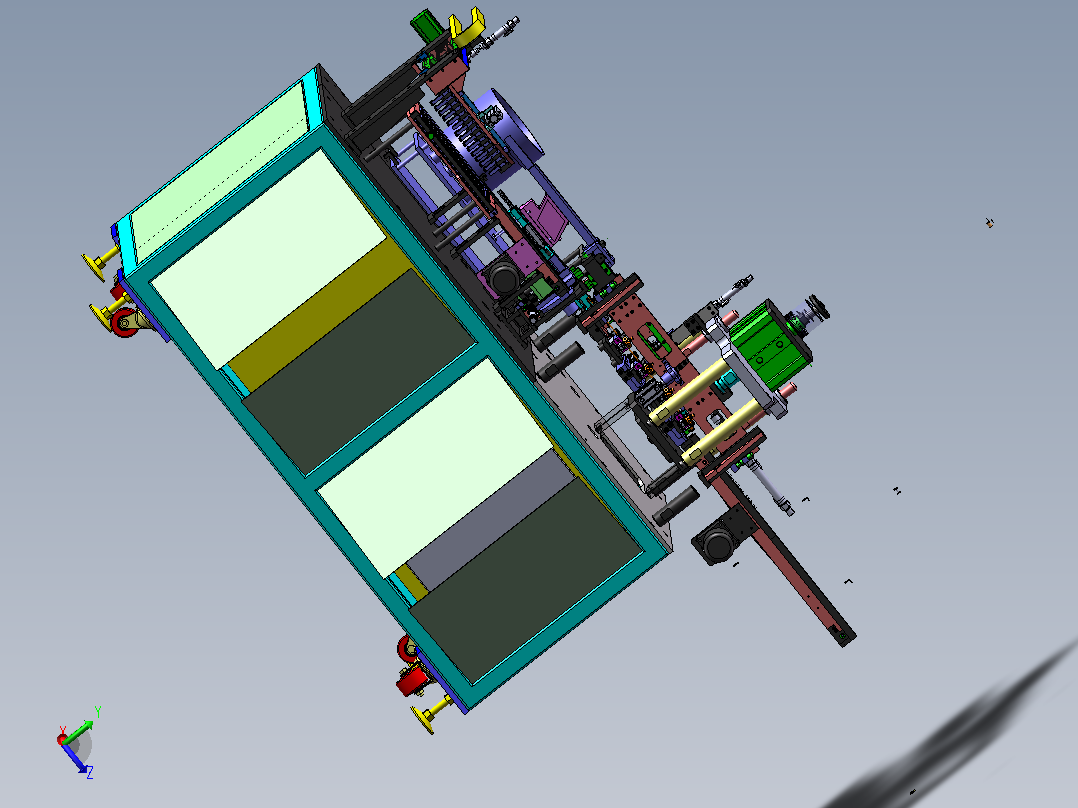This screenshot has width=1078, height=808.
Task: Select the topmost yellow leveling foot at left
Action: point(100,262)
